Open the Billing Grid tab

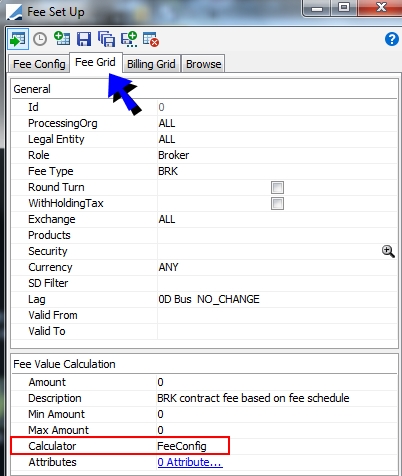[x=151, y=64]
